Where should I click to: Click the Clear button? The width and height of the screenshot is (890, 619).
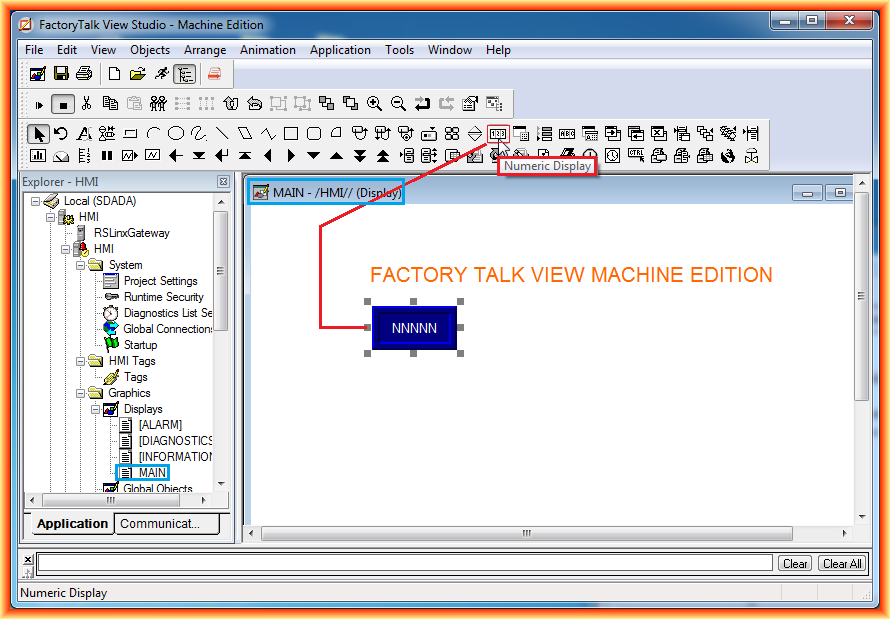[795, 563]
